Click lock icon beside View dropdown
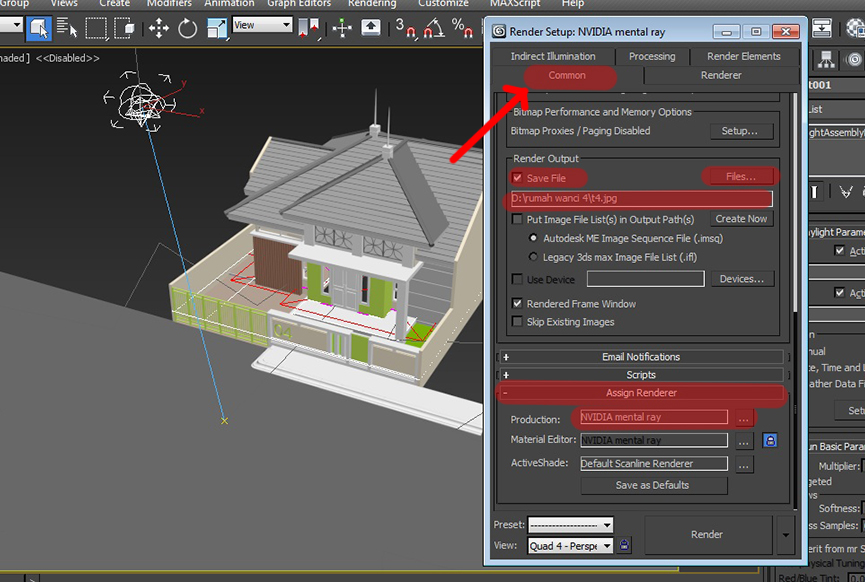Screen dimensions: 865x582 624,546
